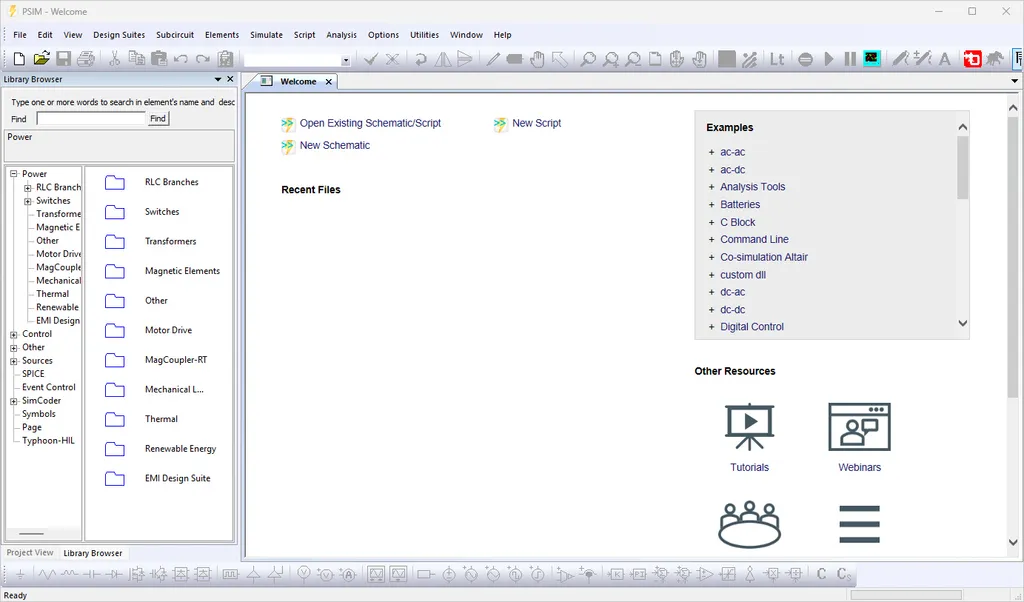This screenshot has height=602, width=1024.
Task: Click the Lt toolbar icon
Action: 776,59
